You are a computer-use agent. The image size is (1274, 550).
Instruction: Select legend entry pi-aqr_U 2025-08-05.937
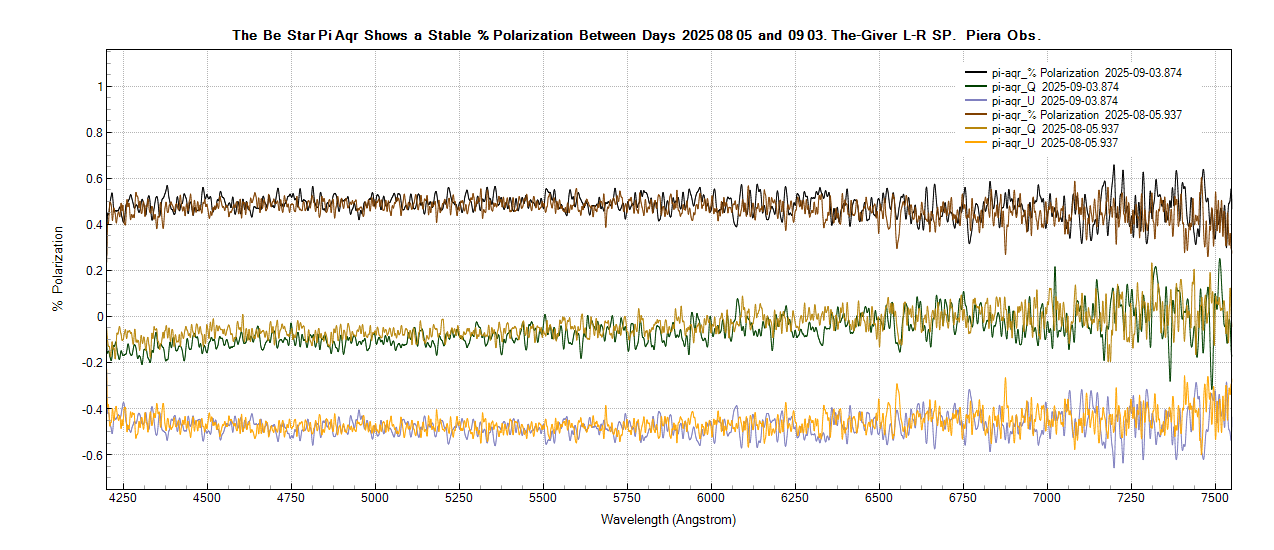(x=1054, y=143)
